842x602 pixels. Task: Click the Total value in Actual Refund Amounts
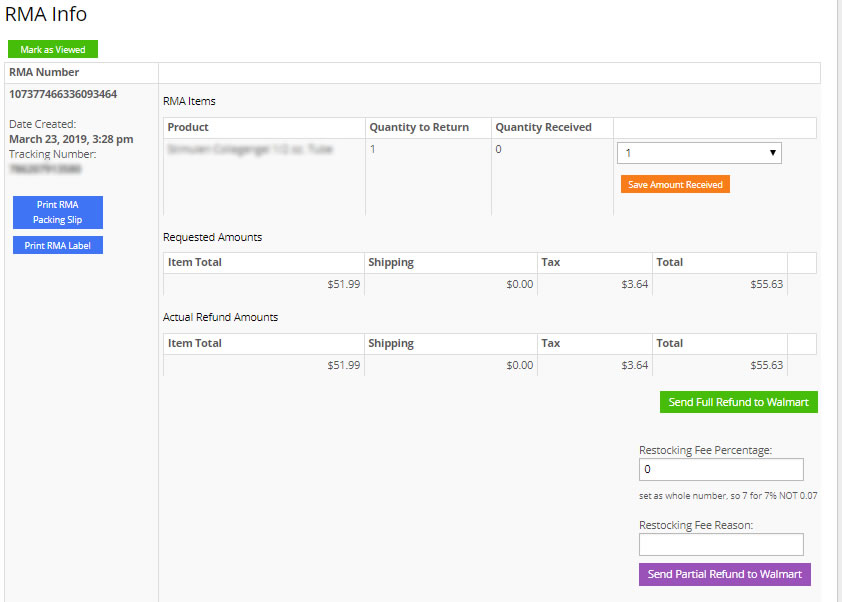pos(766,364)
